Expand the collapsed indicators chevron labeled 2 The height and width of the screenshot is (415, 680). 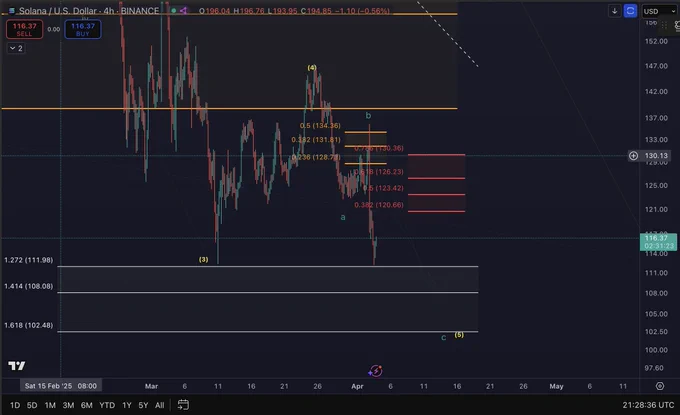16,48
